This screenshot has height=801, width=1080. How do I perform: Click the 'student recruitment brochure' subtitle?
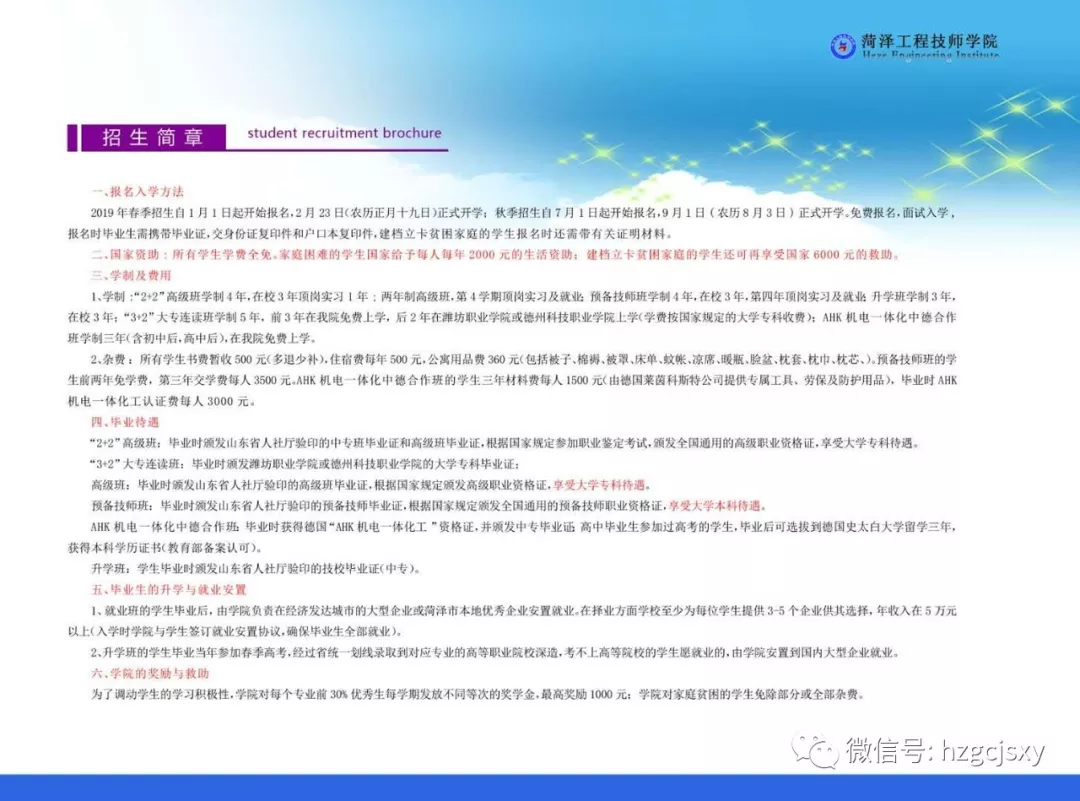pos(344,133)
